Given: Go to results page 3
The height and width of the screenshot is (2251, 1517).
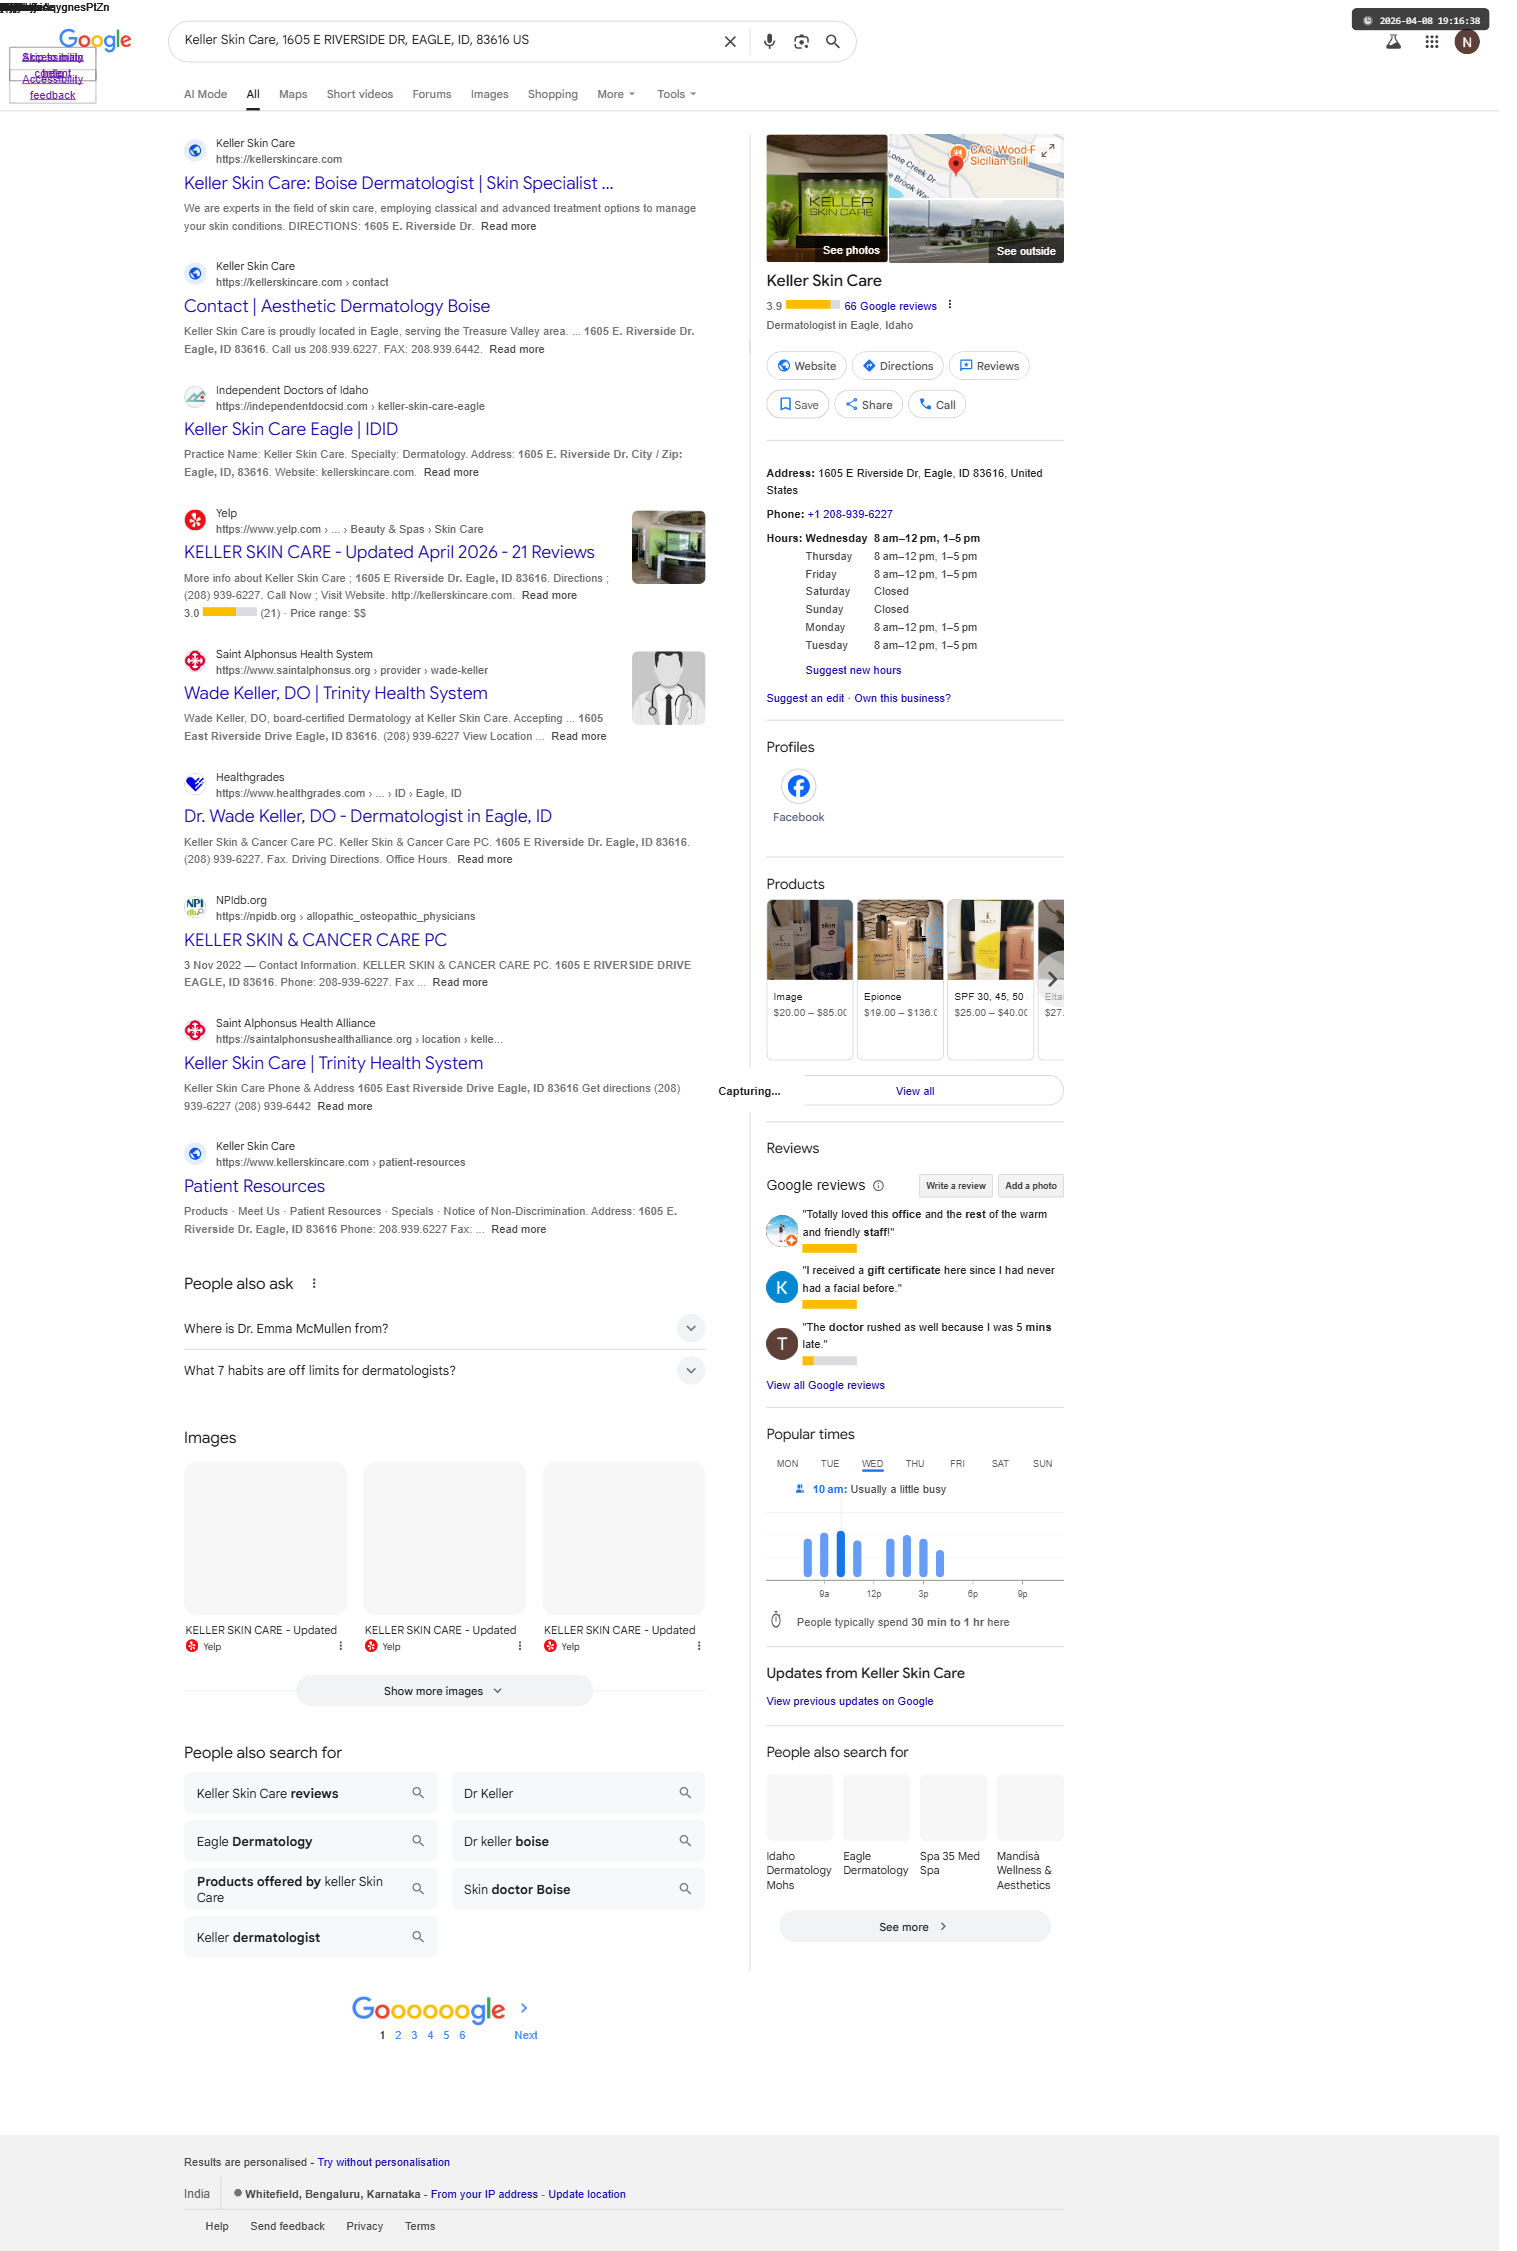Looking at the screenshot, I should tap(414, 2035).
